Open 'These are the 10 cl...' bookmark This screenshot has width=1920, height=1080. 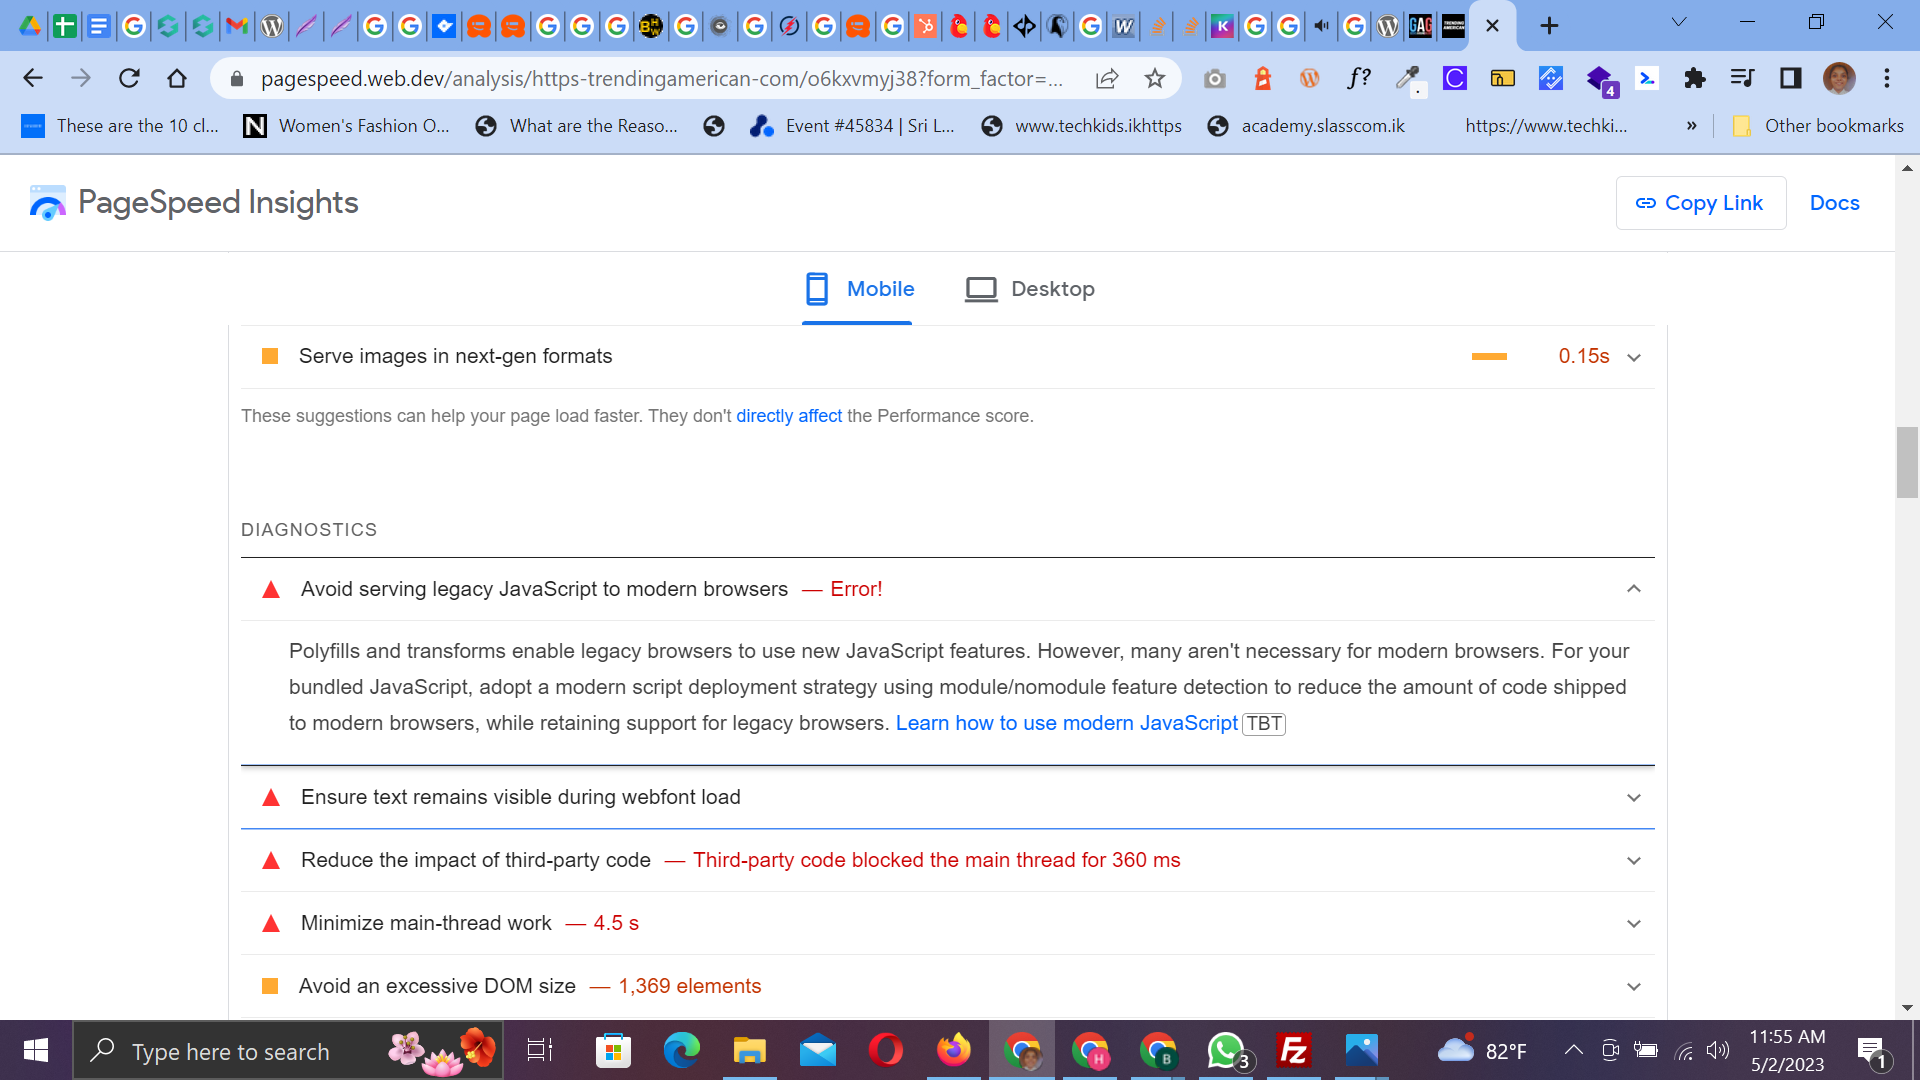tap(120, 126)
